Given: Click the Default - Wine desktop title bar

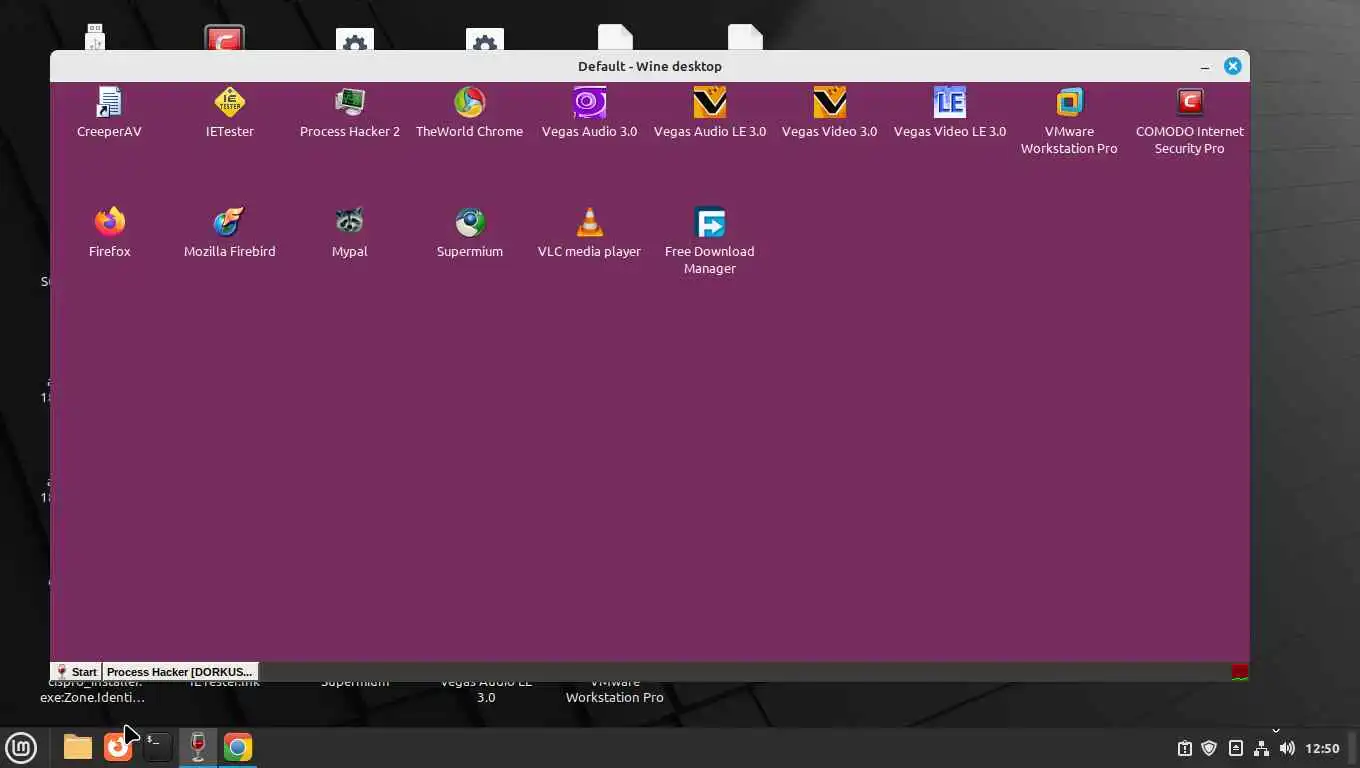Looking at the screenshot, I should point(650,66).
